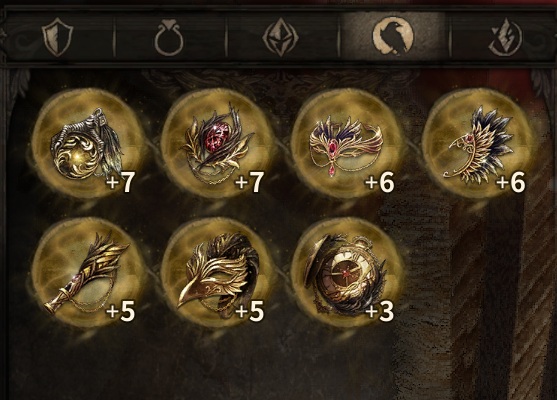
Task: Select the crystal gem category tab
Action: click(280, 37)
